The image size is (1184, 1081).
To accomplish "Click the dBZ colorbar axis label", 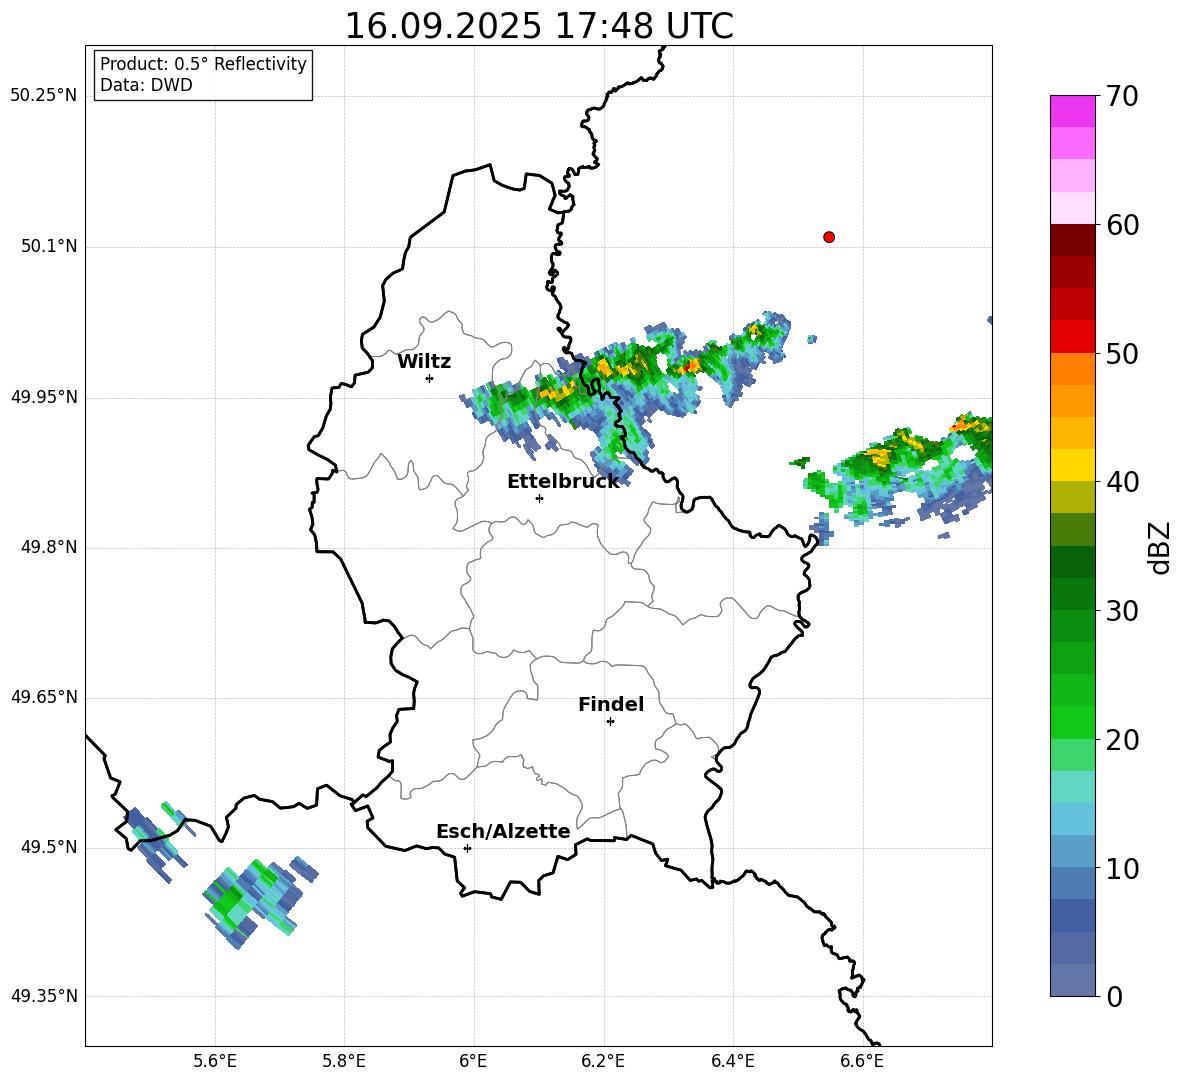I will pos(1158,547).
